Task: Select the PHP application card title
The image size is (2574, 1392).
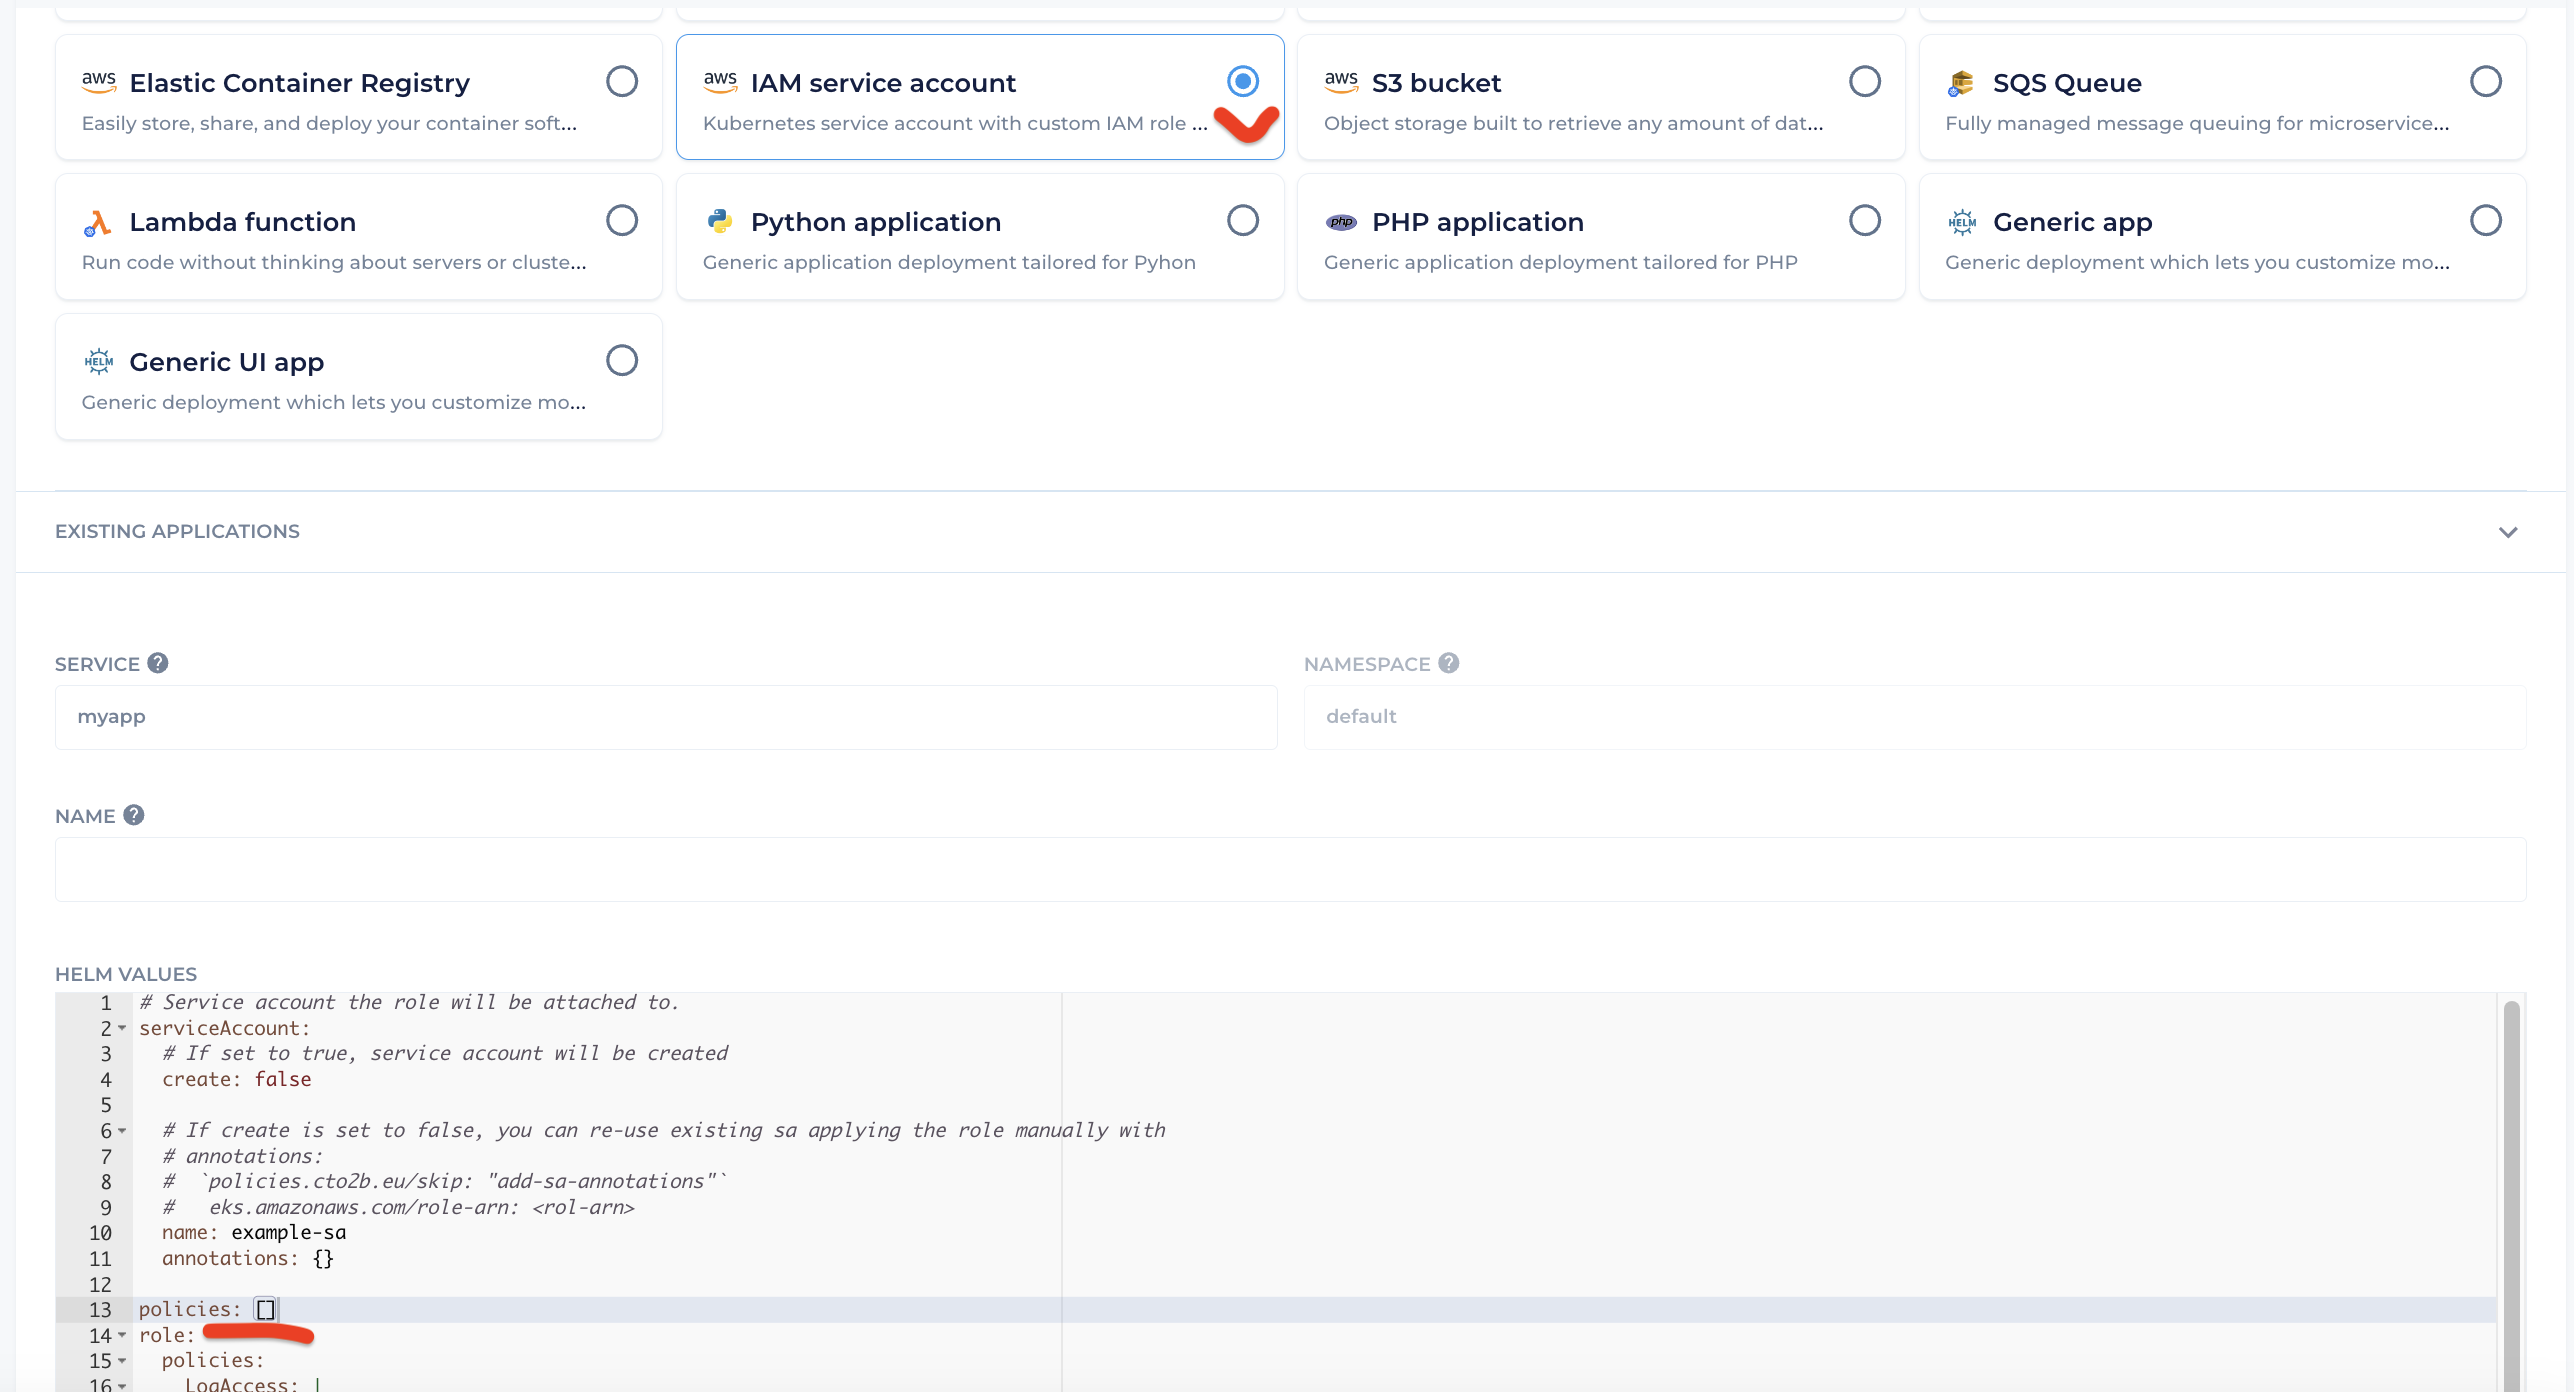Action: pos(1477,222)
